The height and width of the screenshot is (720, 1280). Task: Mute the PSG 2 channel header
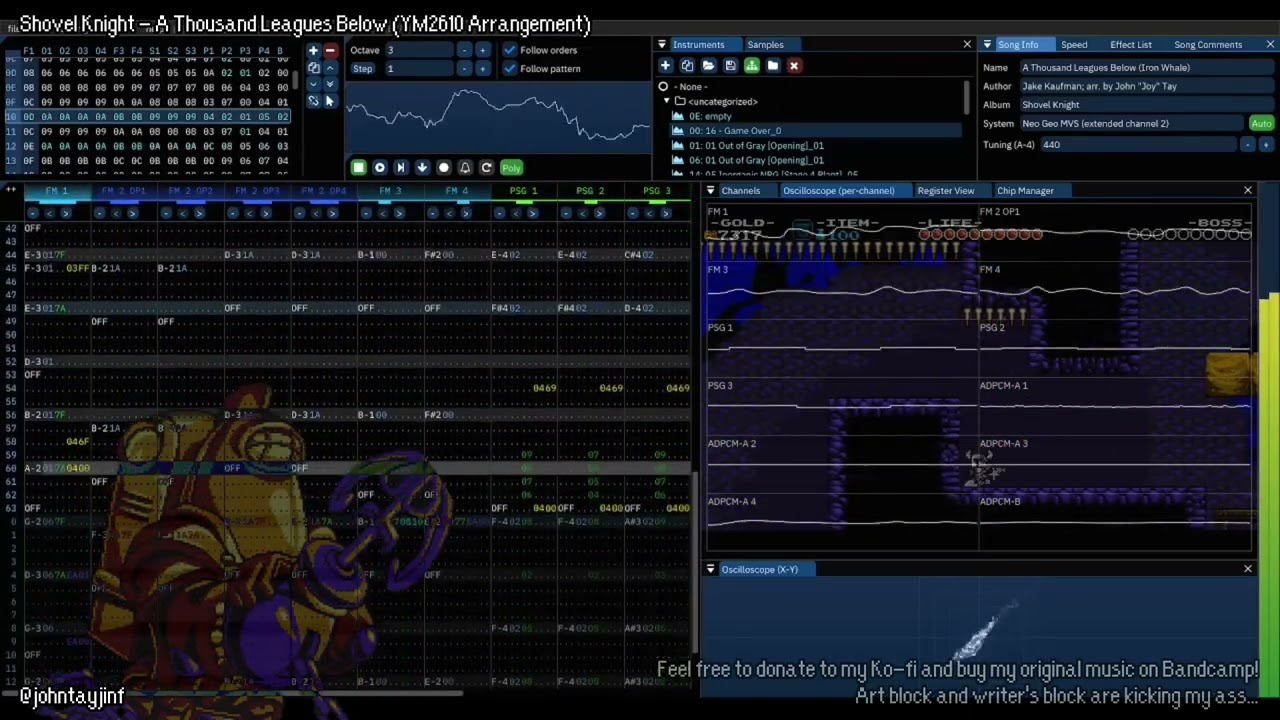pyautogui.click(x=590, y=191)
